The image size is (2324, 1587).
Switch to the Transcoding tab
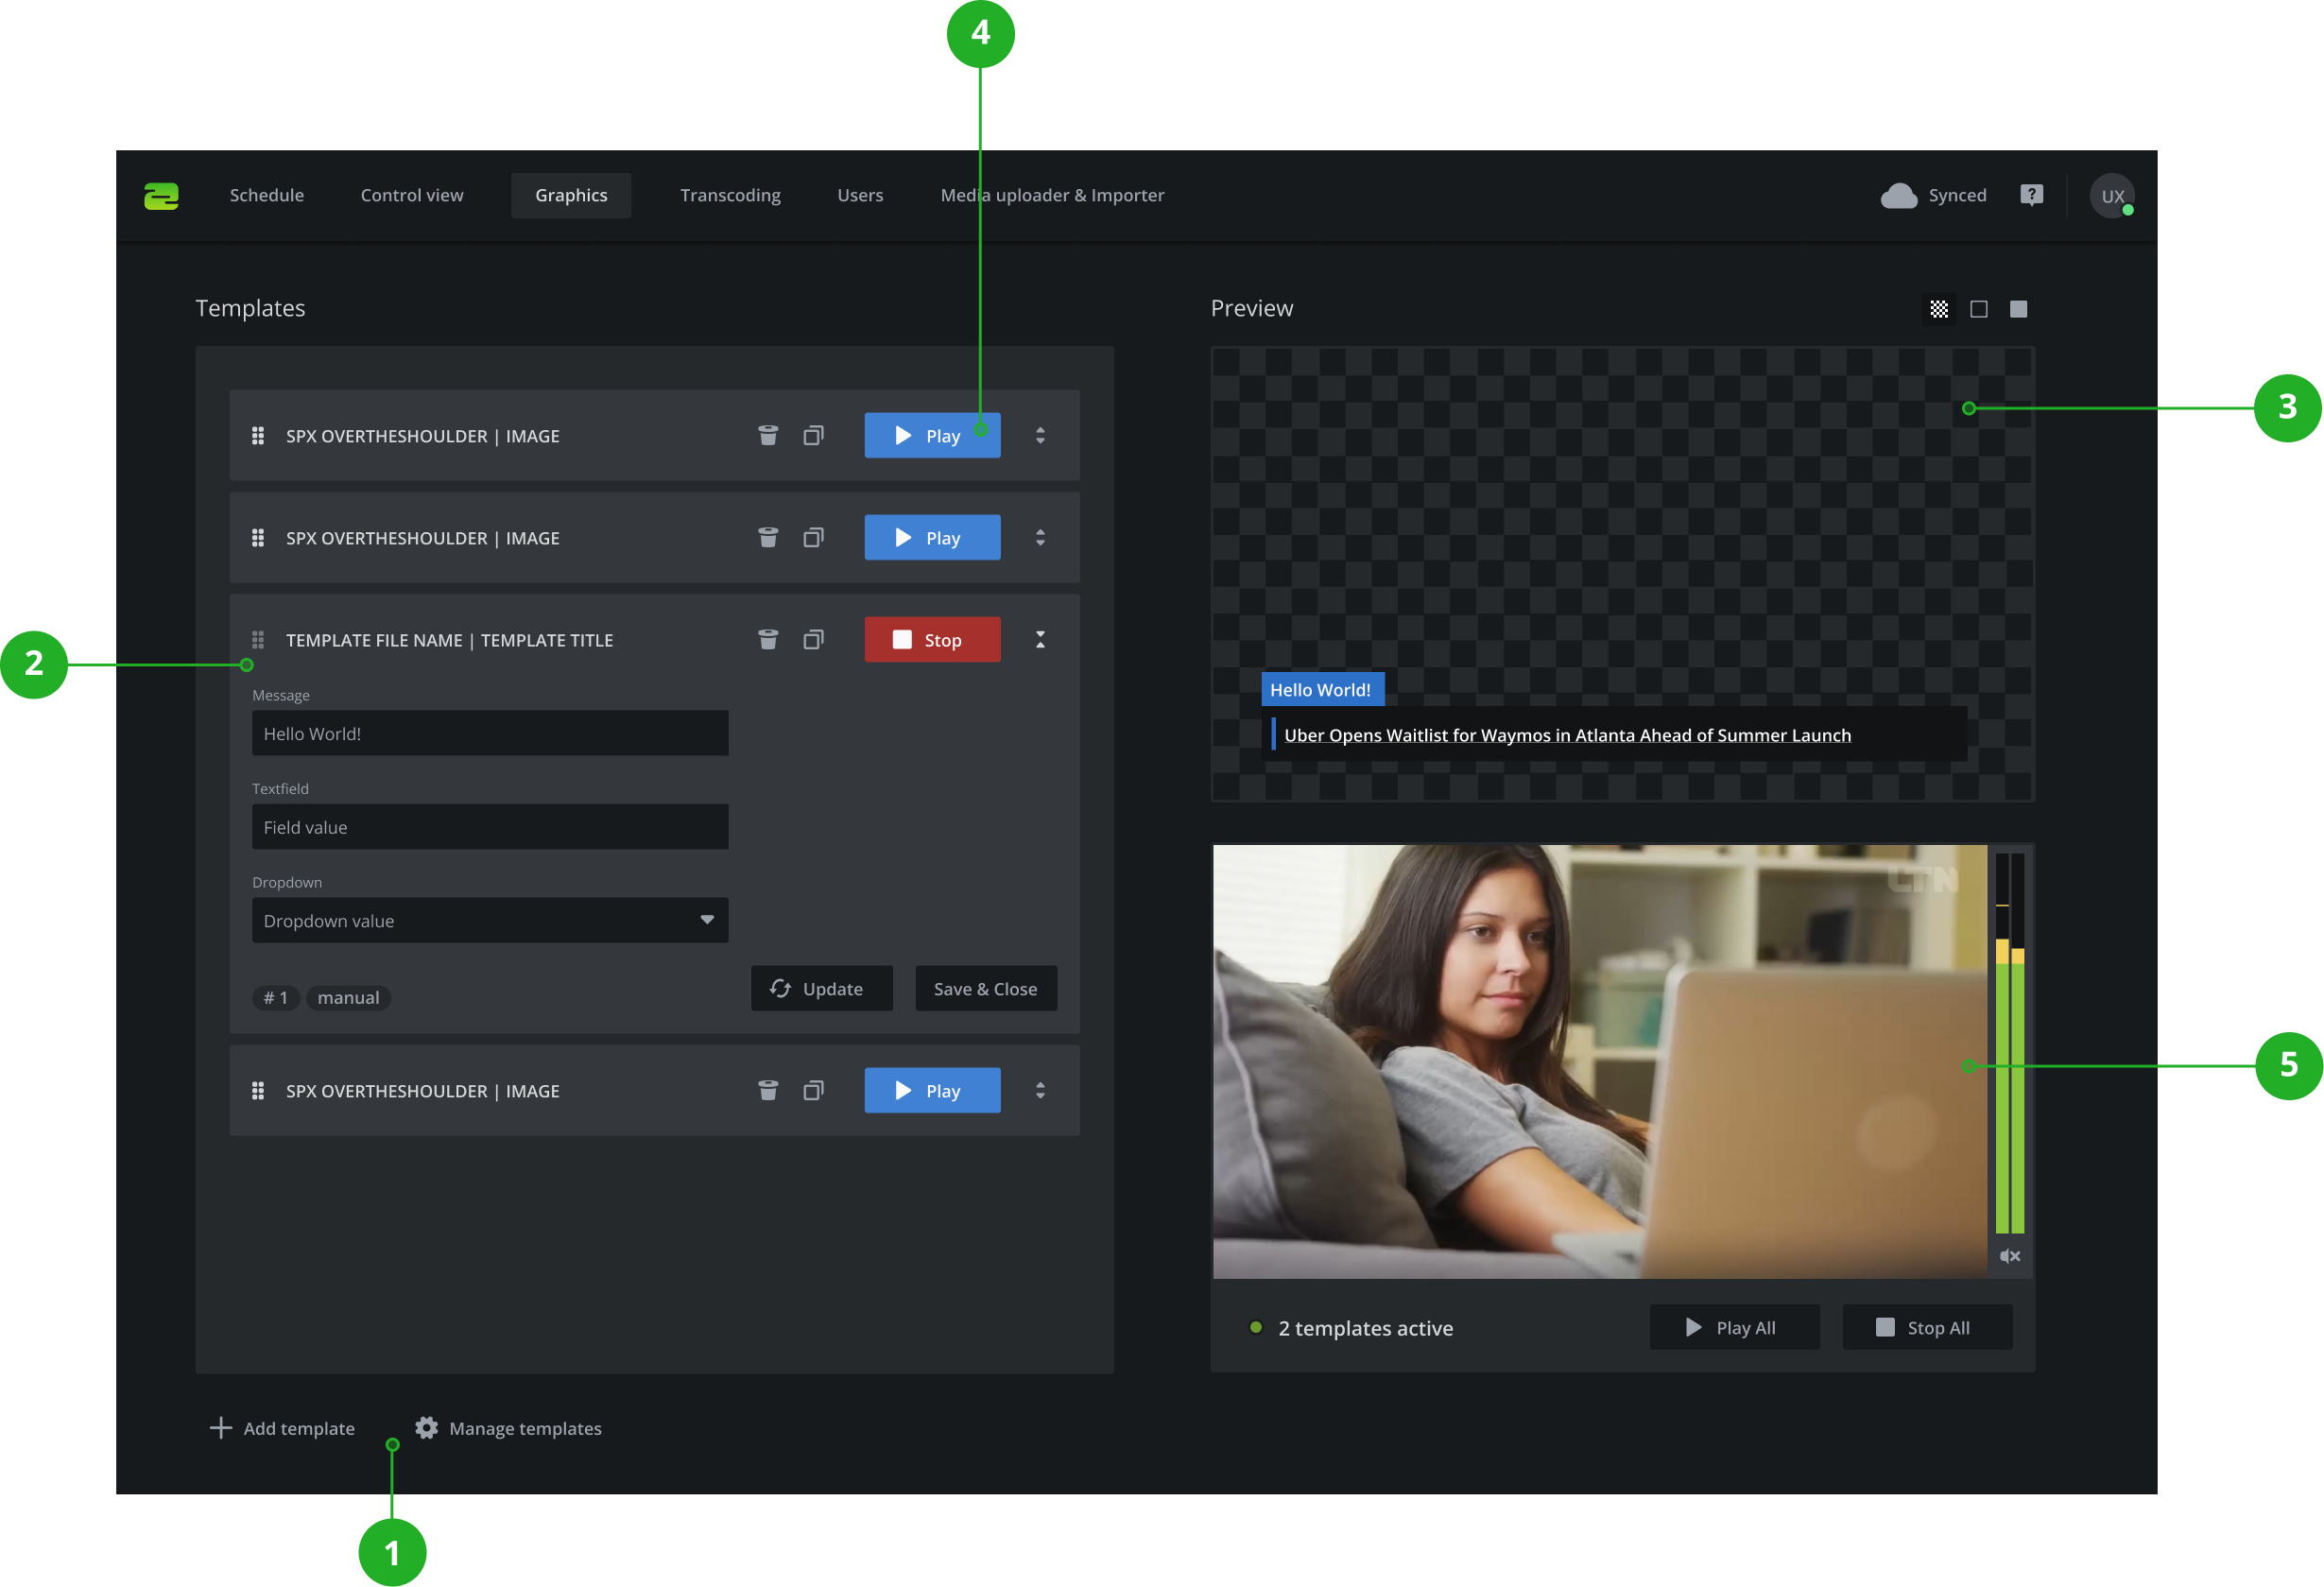pos(730,195)
